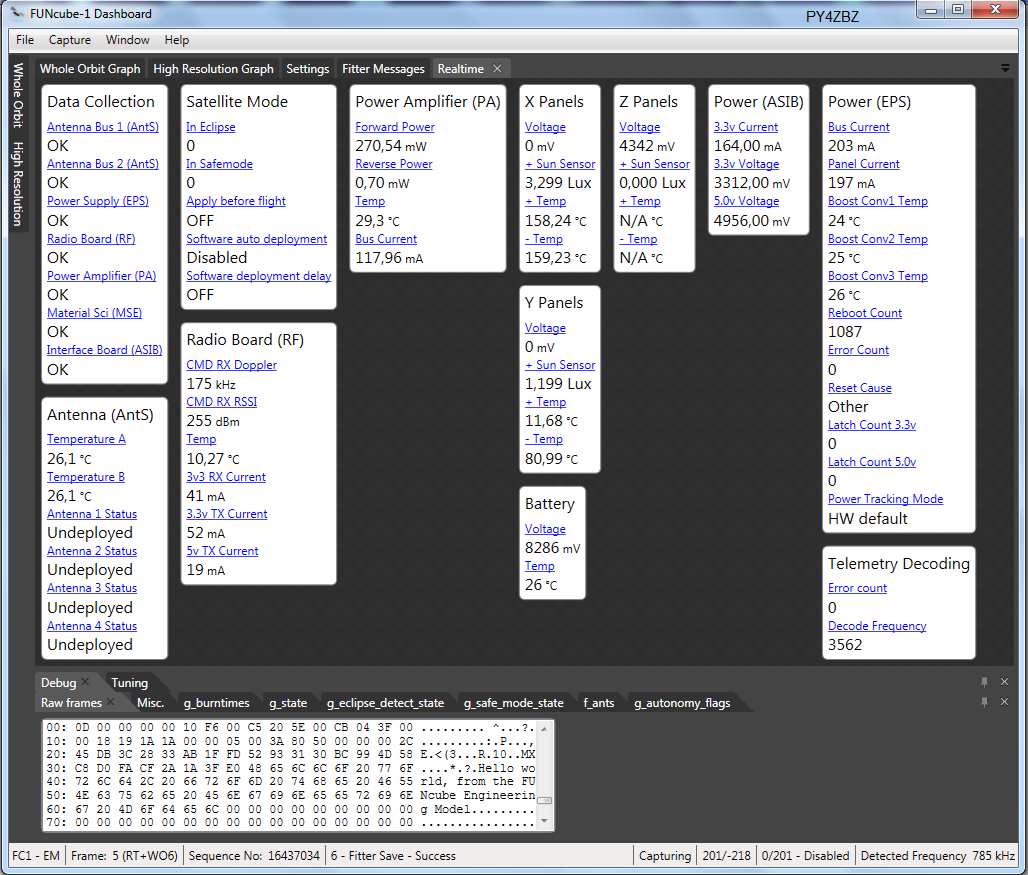Close the Raw frames panel row with X
1028x875 pixels.
(x=1004, y=703)
